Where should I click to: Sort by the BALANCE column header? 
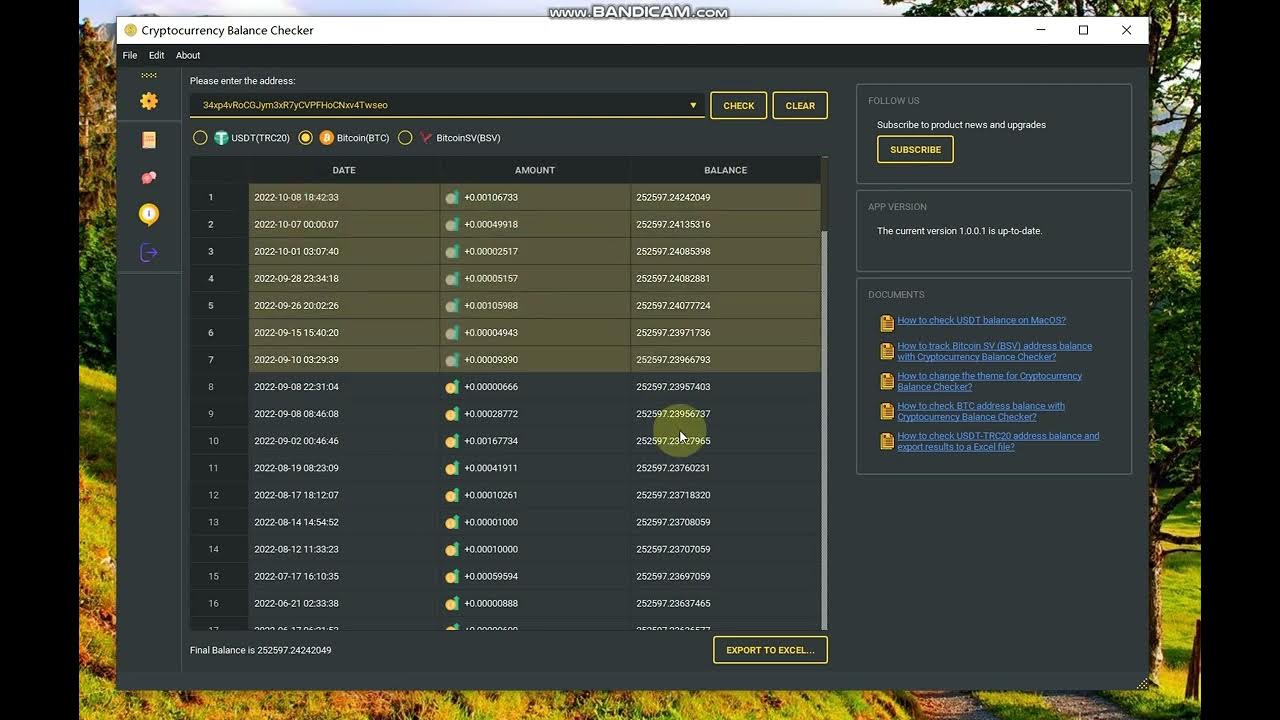[726, 170]
